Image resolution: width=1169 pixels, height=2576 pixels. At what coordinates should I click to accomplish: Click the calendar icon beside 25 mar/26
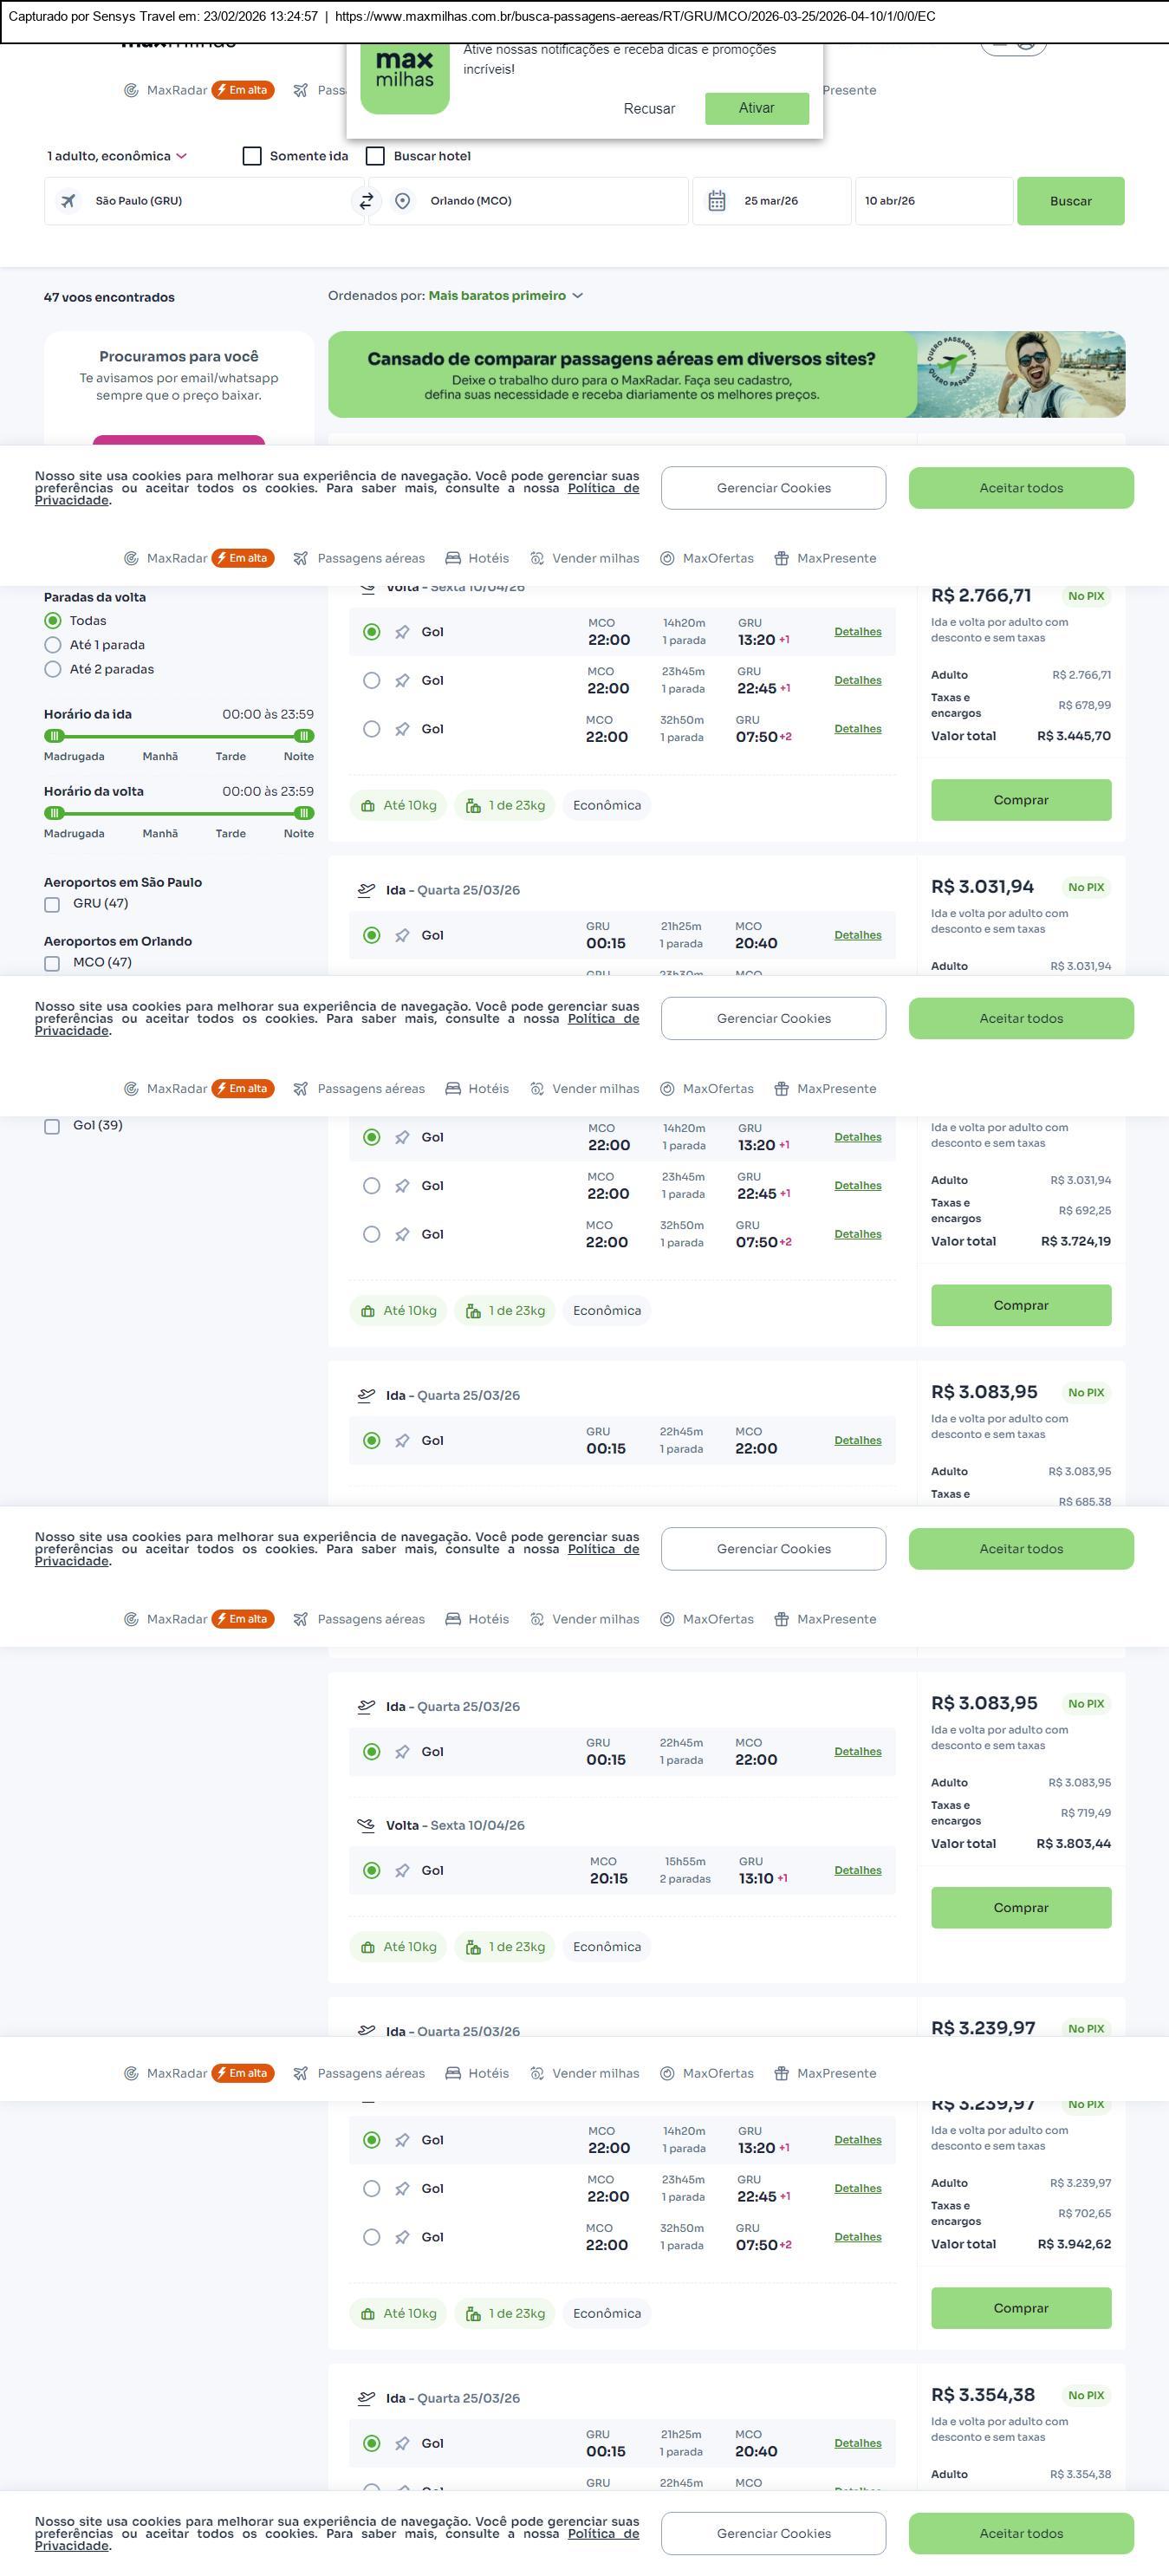(x=717, y=201)
